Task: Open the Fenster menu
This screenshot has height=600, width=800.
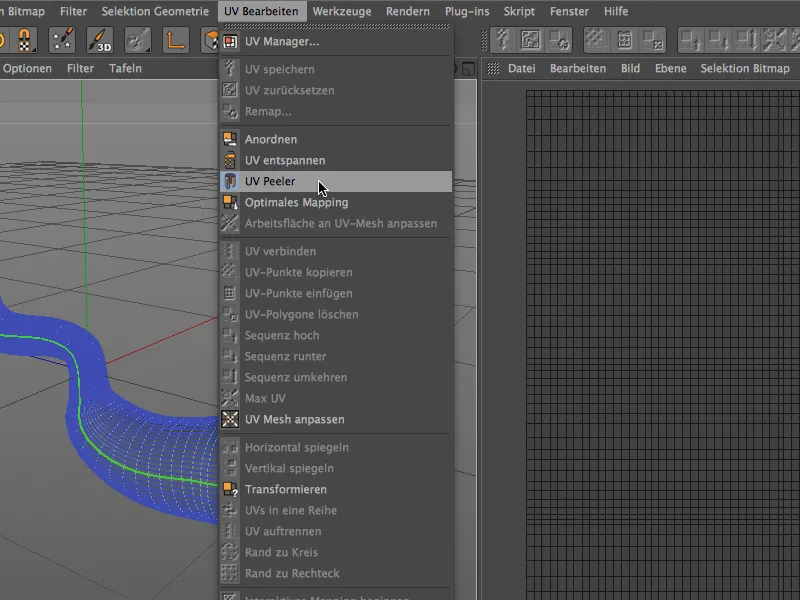Action: 569,11
